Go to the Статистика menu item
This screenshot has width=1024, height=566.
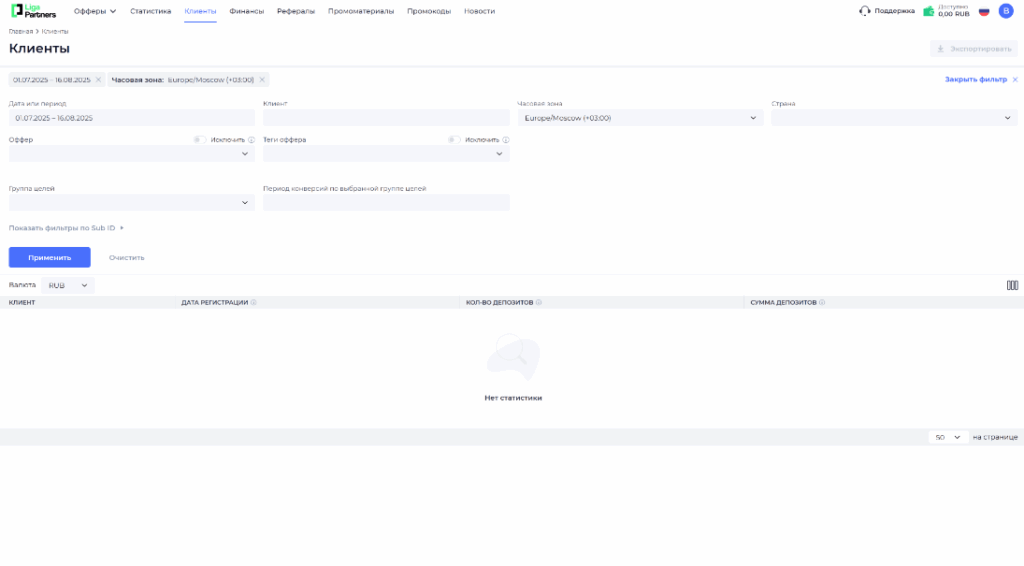(150, 11)
